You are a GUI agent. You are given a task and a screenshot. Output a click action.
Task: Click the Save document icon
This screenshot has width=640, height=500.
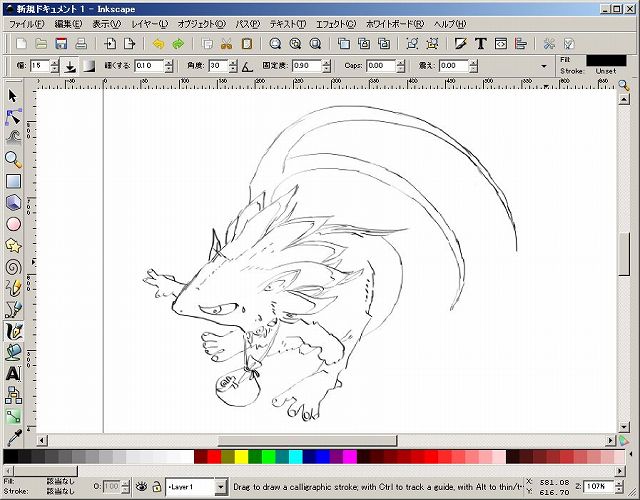(x=61, y=44)
